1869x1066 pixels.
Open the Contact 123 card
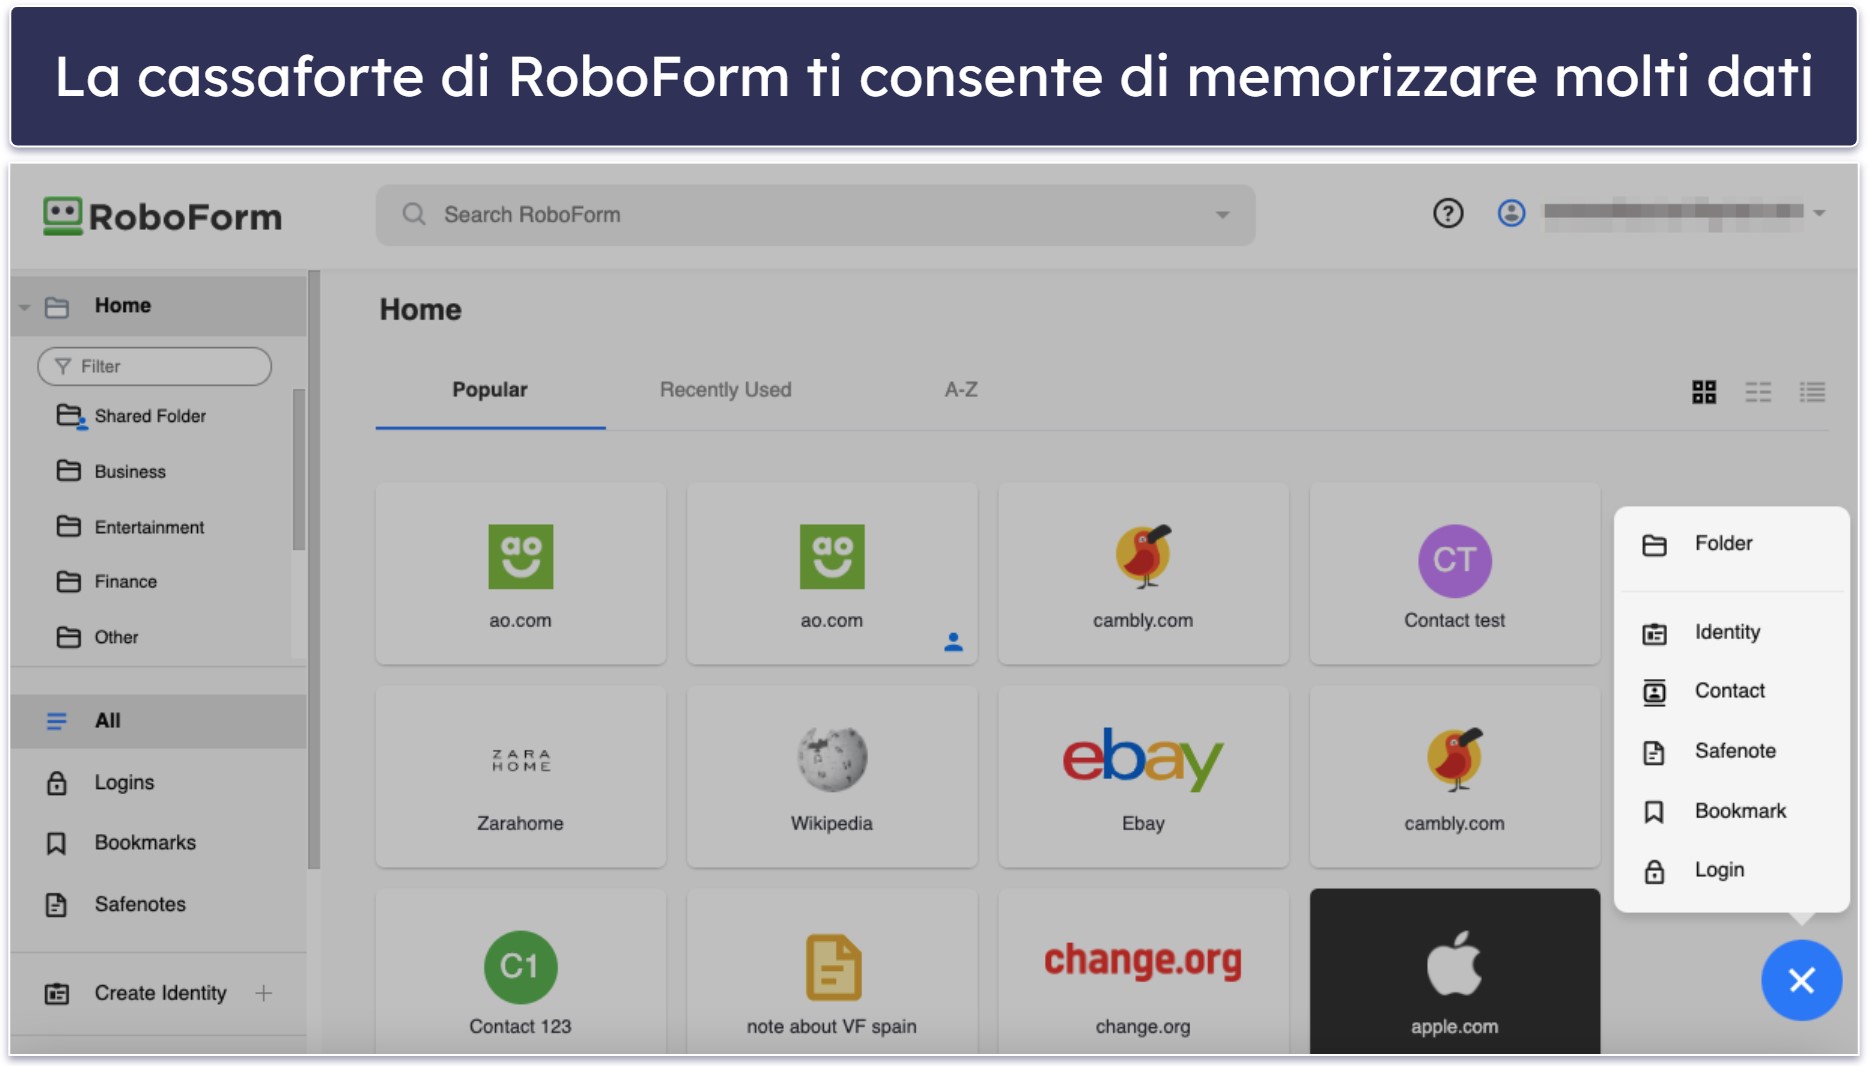(x=521, y=971)
